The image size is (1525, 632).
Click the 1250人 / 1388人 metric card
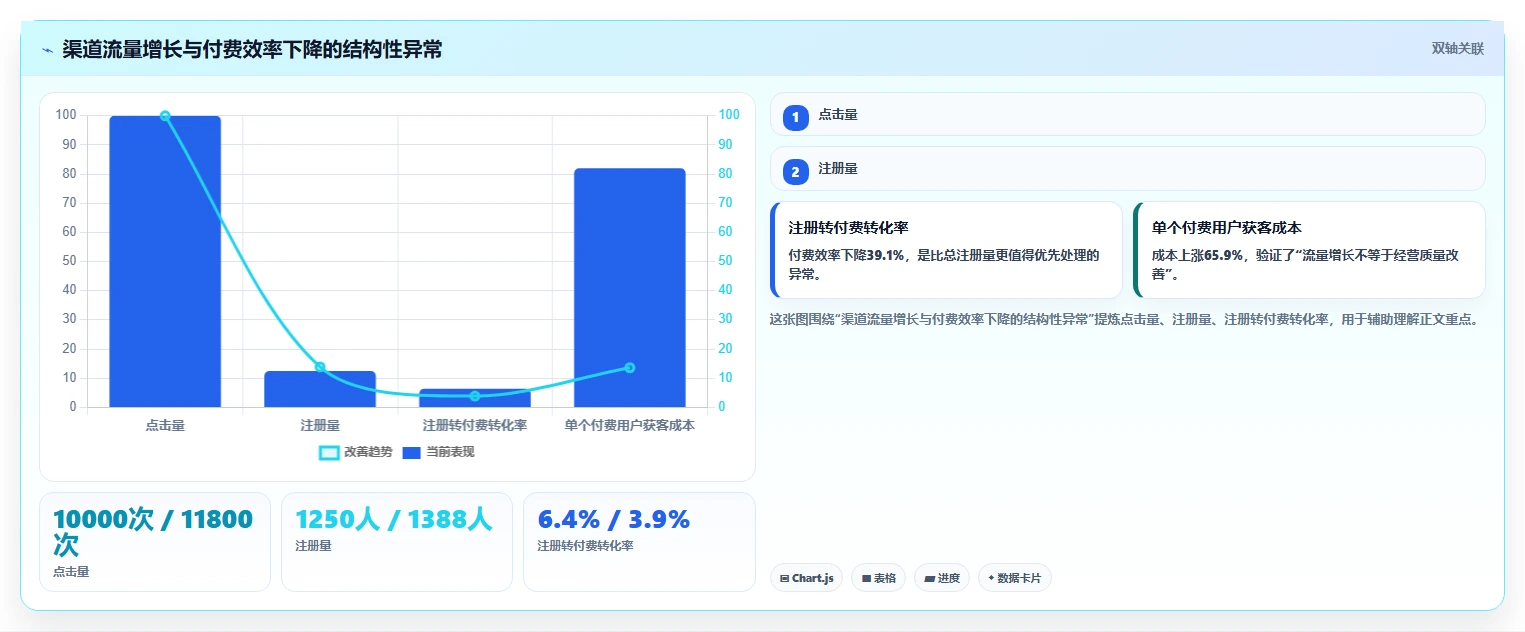[397, 542]
